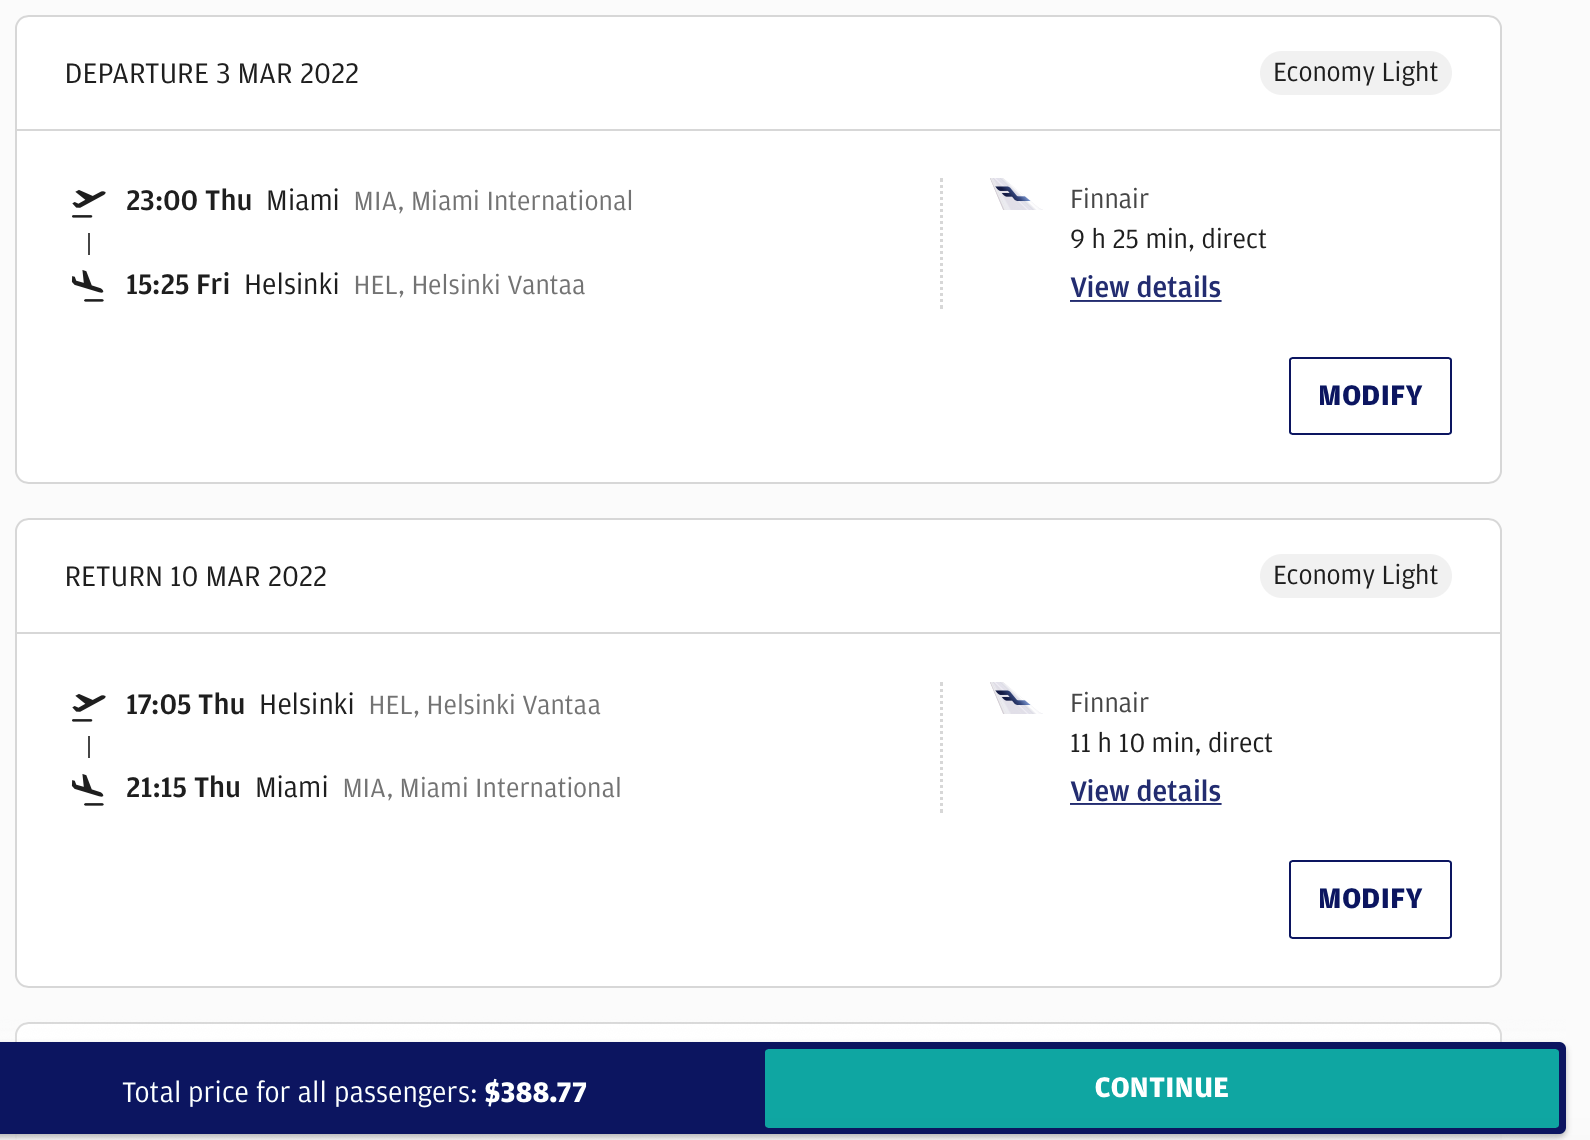The height and width of the screenshot is (1140, 1590).
Task: Click the 11 h 10 min, direct duration text
Action: (1170, 743)
